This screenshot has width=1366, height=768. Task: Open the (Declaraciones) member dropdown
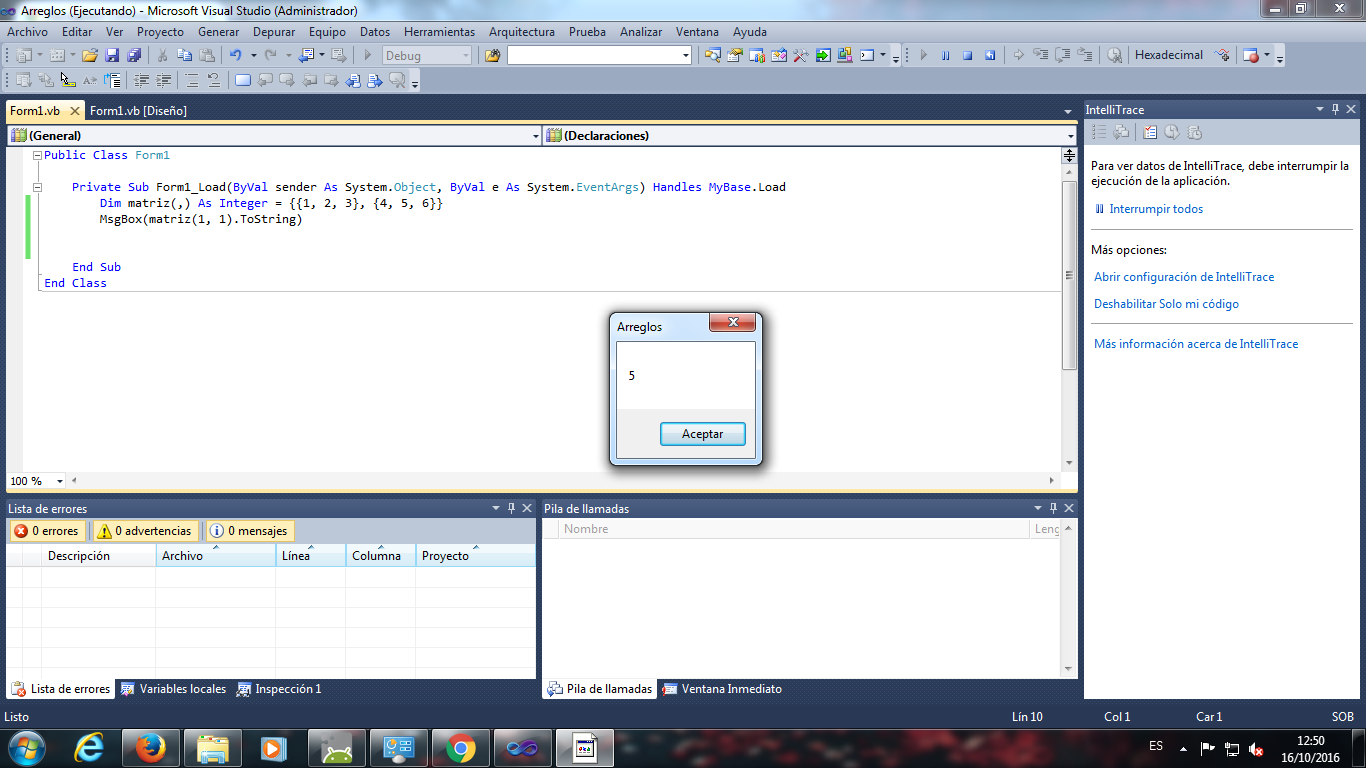[1064, 134]
